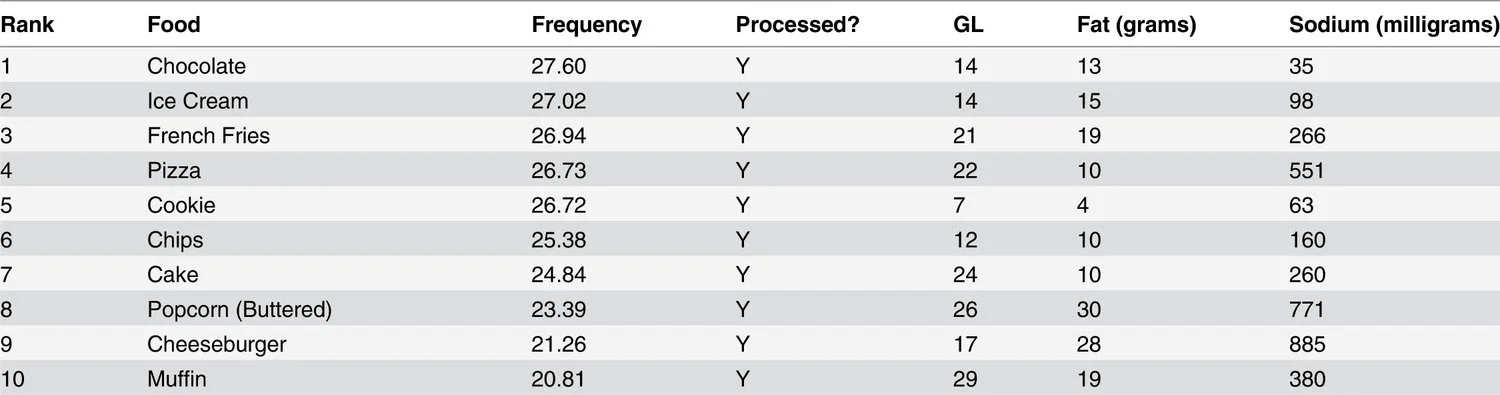Click sodium value 885
Viewport: 1500px width, 395px height.
[1308, 345]
